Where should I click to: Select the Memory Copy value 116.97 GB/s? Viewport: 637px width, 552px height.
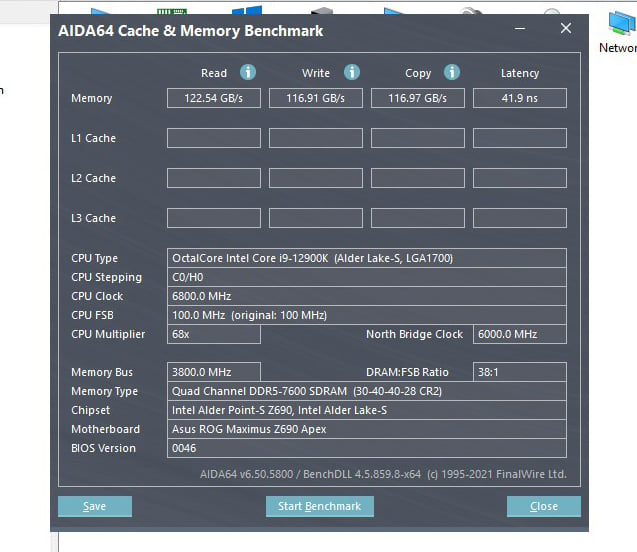pos(418,98)
